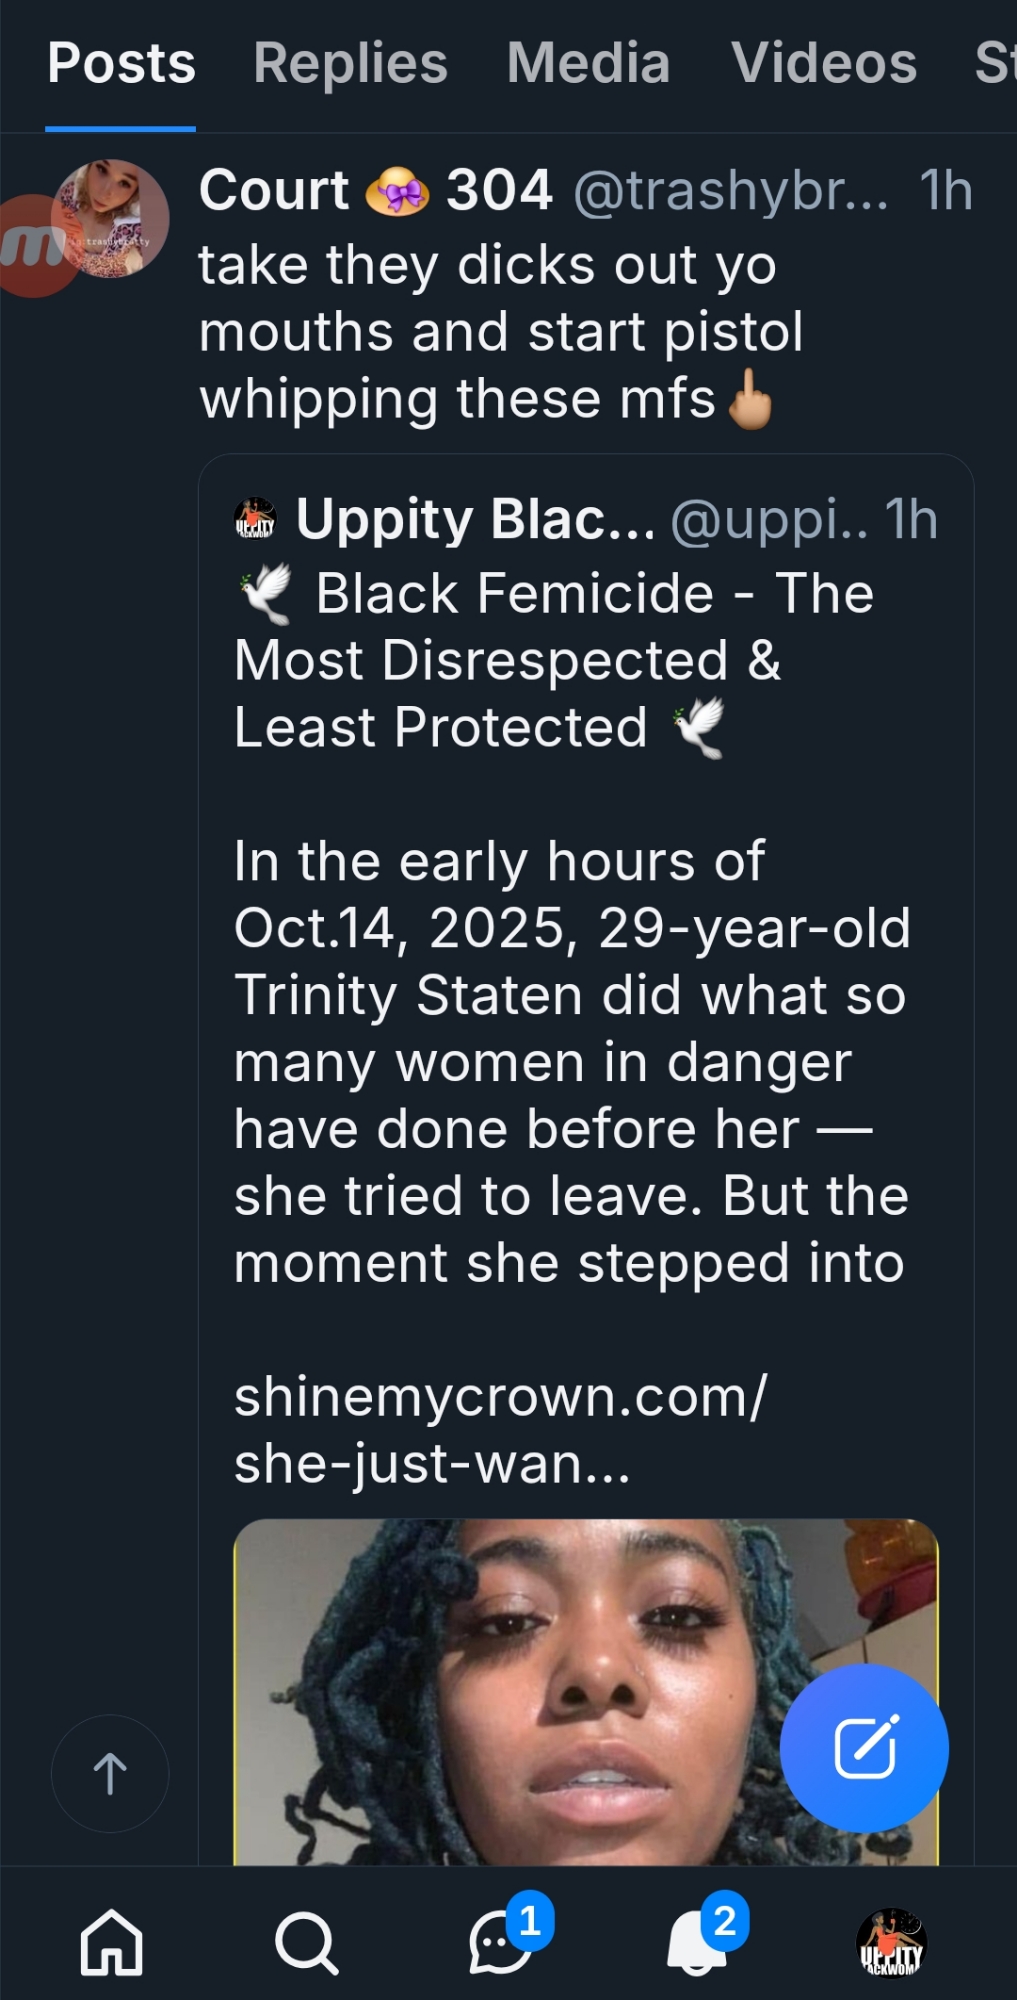The width and height of the screenshot is (1017, 2000).
Task: Open Notifications bell with 2 alerts
Action: click(x=697, y=1943)
